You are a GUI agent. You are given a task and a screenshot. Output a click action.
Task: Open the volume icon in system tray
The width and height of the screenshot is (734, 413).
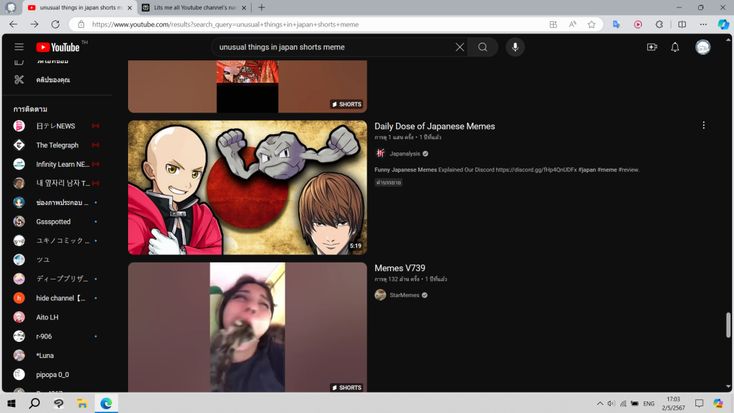[x=611, y=403]
